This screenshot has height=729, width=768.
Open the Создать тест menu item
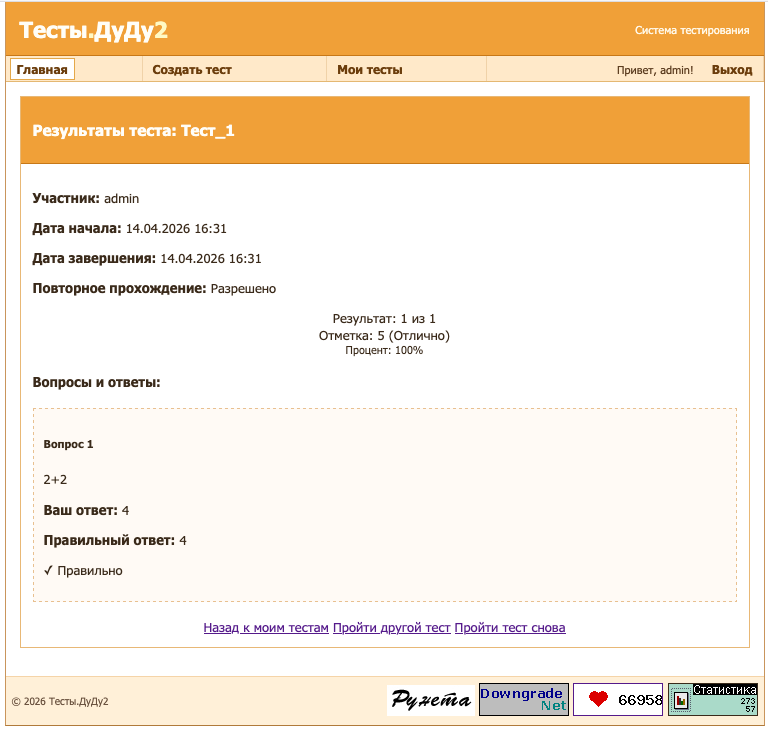(192, 70)
